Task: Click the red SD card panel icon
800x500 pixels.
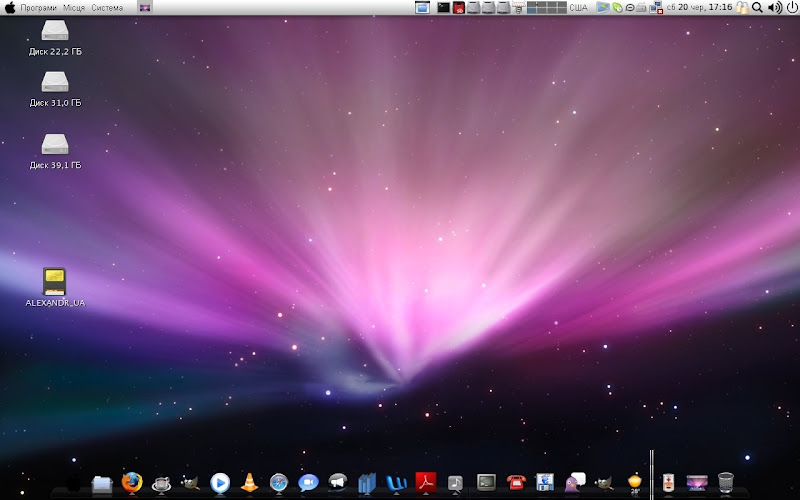Action: 459,7
